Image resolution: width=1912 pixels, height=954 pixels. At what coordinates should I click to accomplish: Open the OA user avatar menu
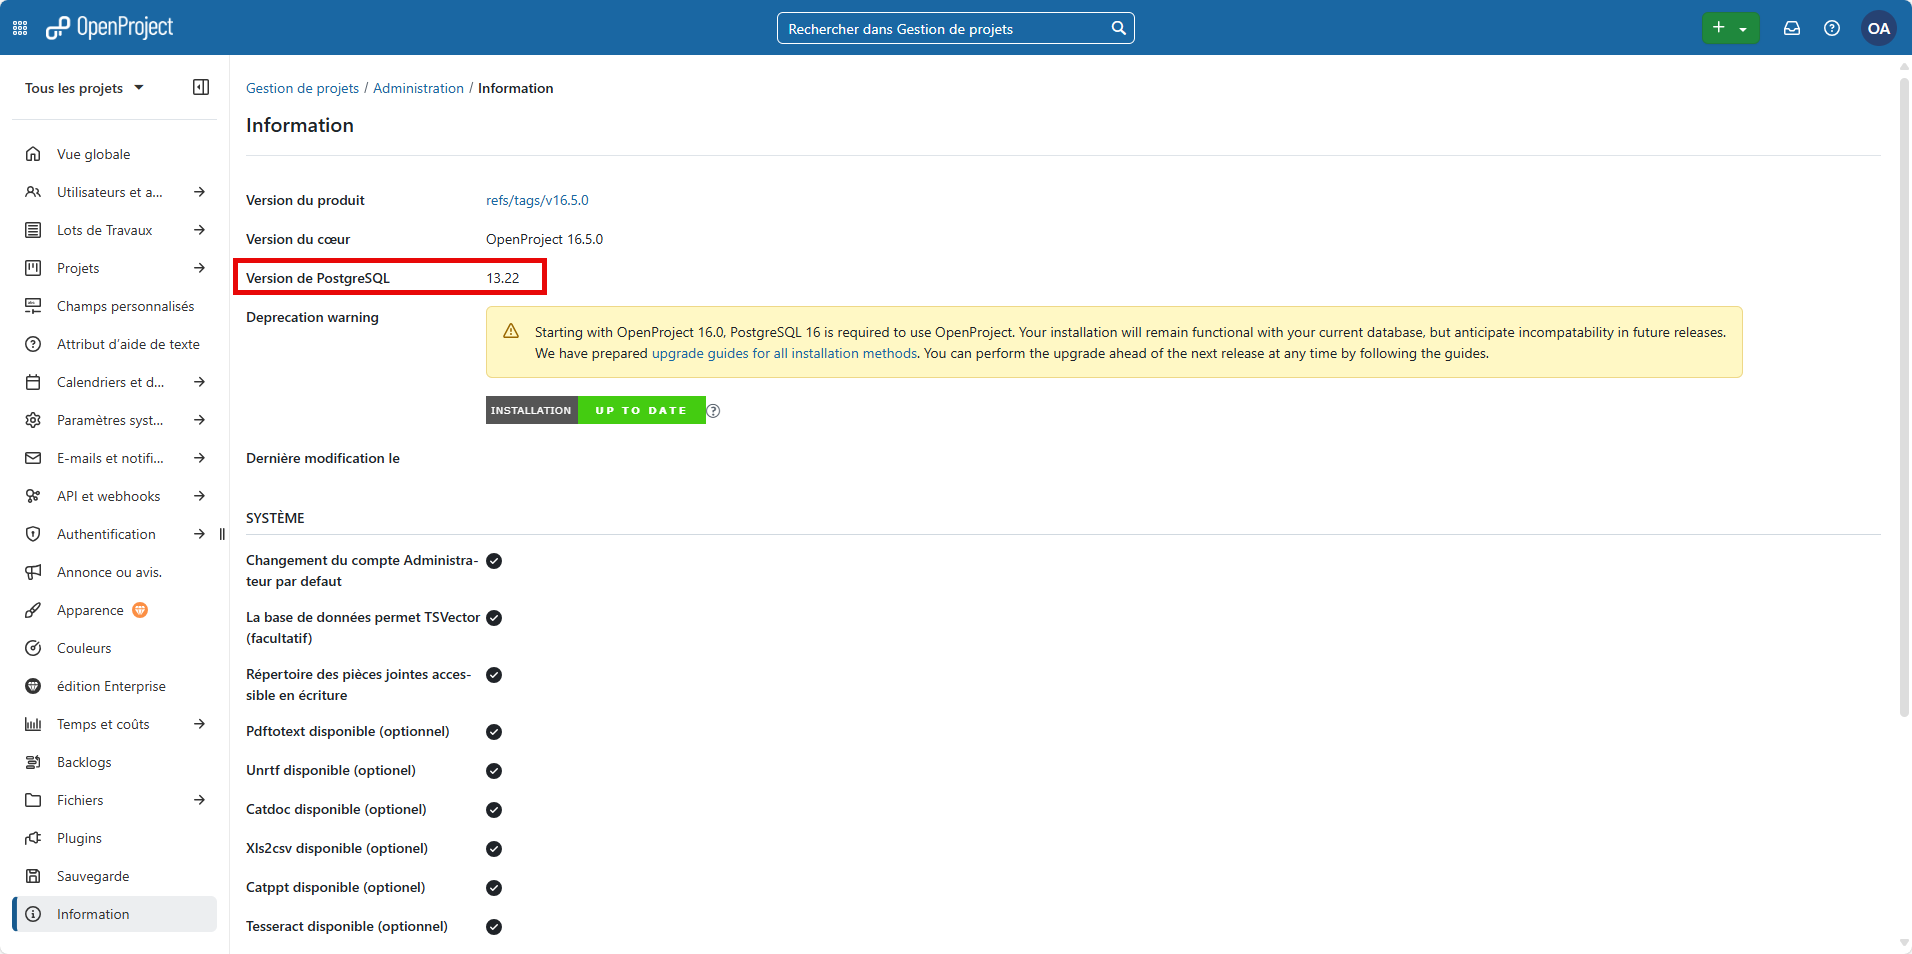coord(1878,28)
